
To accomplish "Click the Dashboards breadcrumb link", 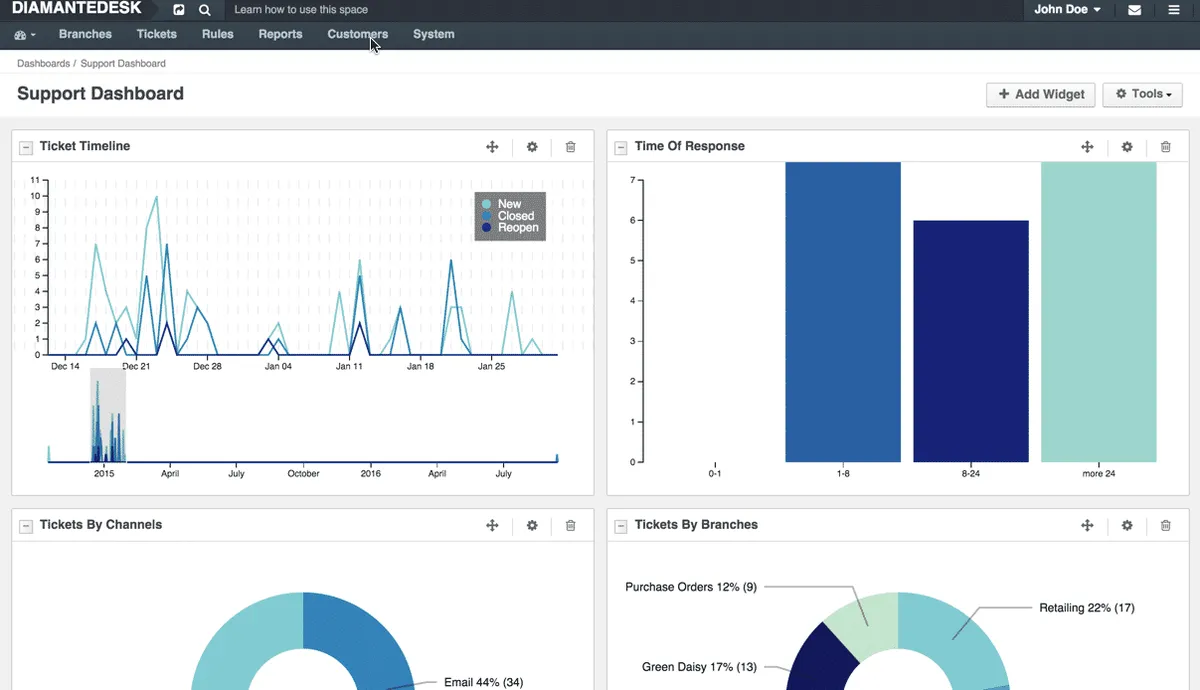I will tap(43, 63).
